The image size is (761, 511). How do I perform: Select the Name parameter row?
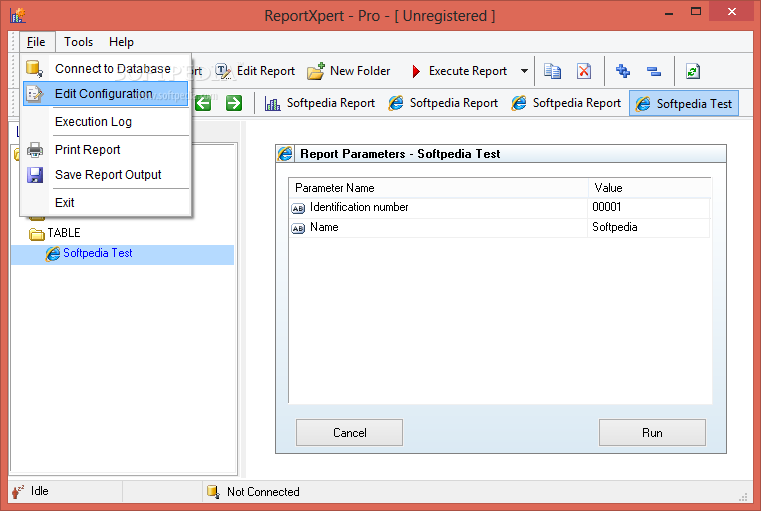point(500,228)
